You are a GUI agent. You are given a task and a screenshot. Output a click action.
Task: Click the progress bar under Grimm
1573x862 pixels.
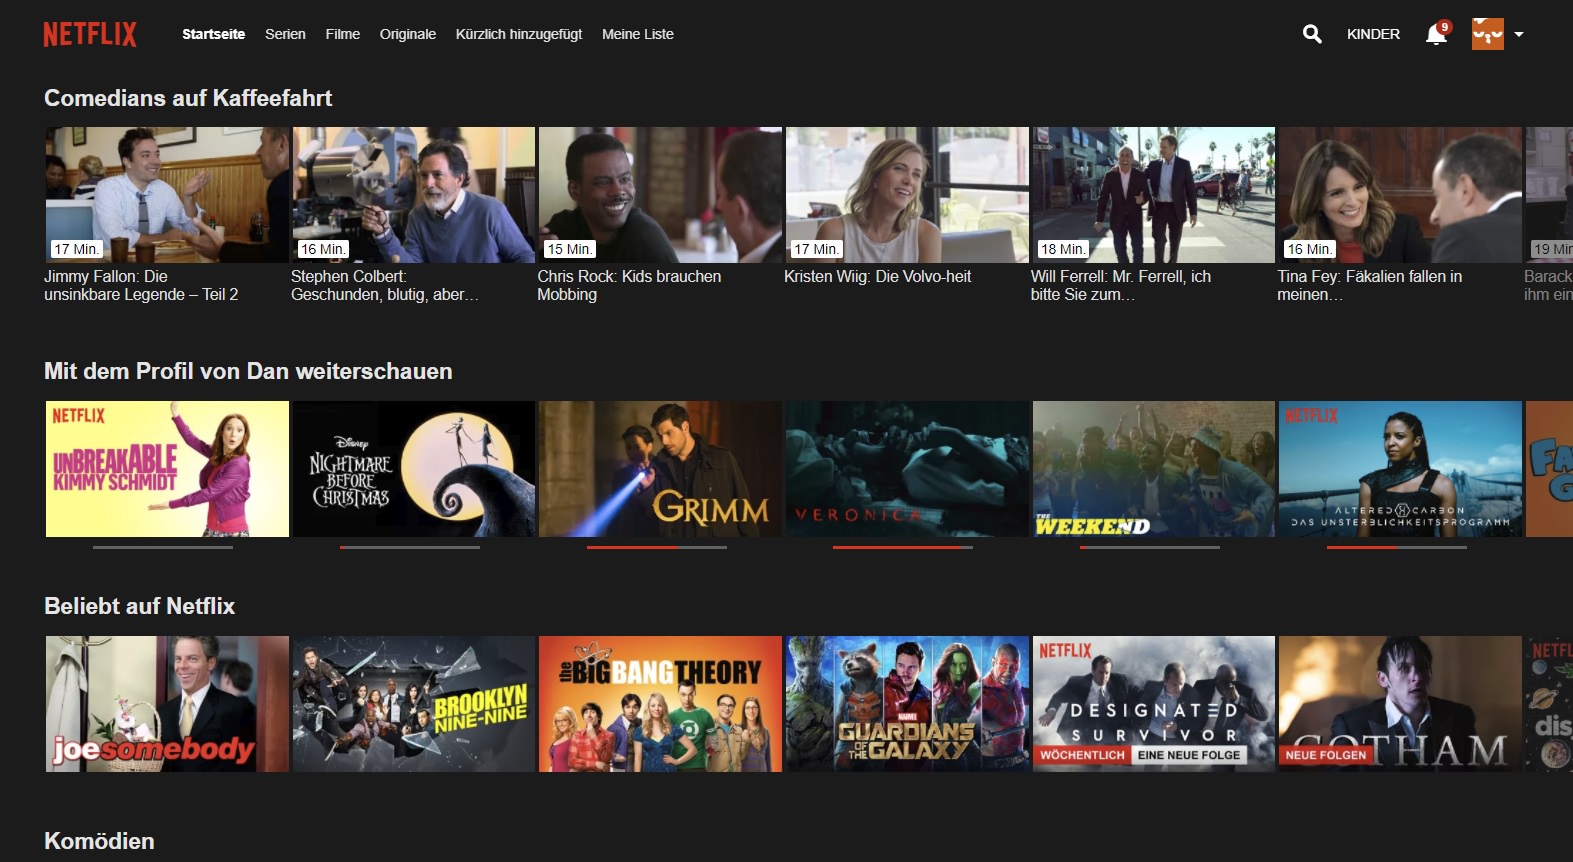coord(657,547)
